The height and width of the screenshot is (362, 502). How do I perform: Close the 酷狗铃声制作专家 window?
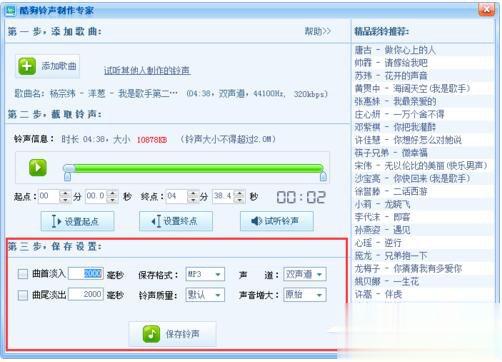(486, 9)
